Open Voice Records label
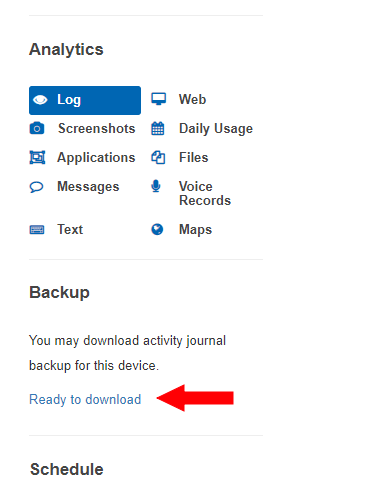This screenshot has width=391, height=501. click(x=205, y=193)
